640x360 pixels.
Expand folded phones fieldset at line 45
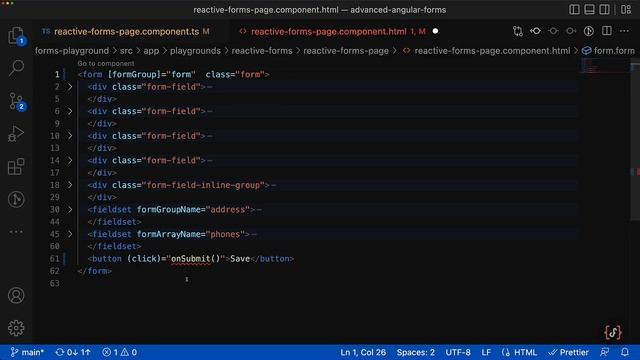tap(70, 234)
